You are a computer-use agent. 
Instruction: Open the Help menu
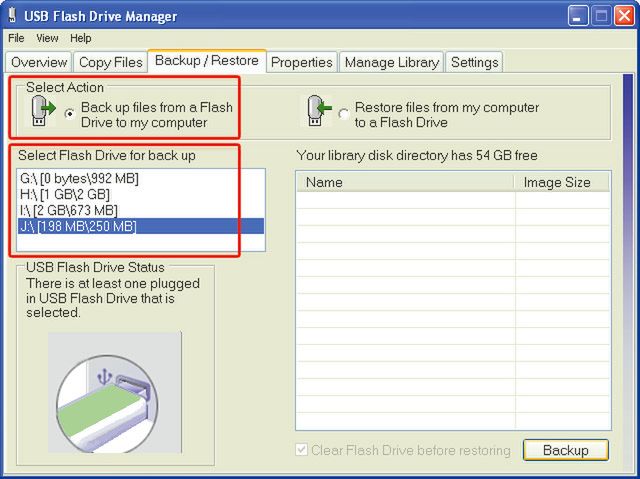(x=80, y=38)
